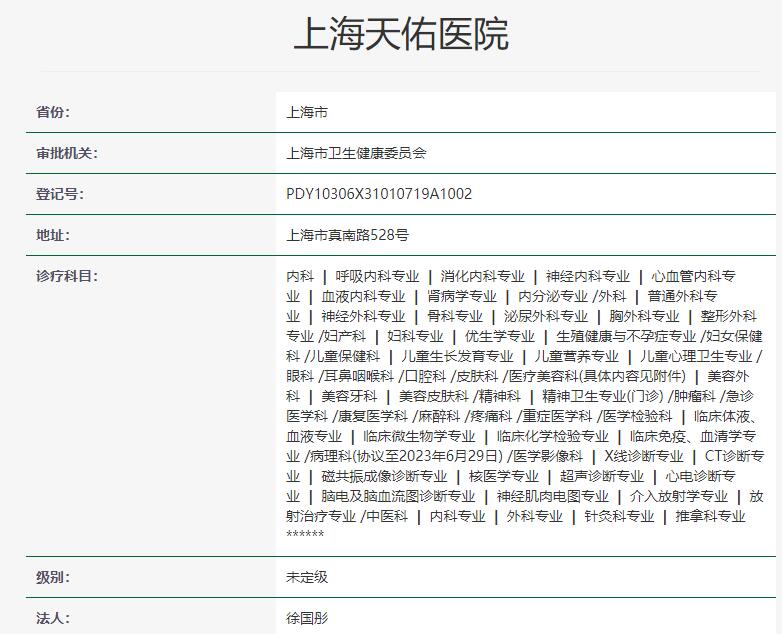Screen dimensions: 782x634
Task: Click 核医学专业 entry
Action: (504, 476)
